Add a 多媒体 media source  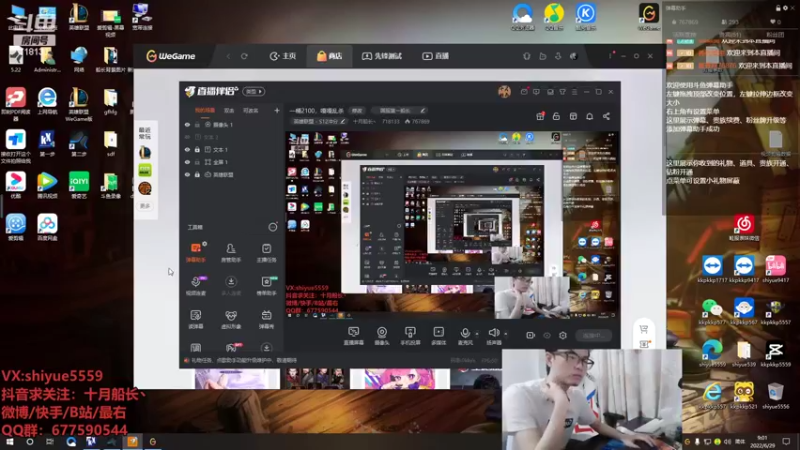tap(438, 336)
